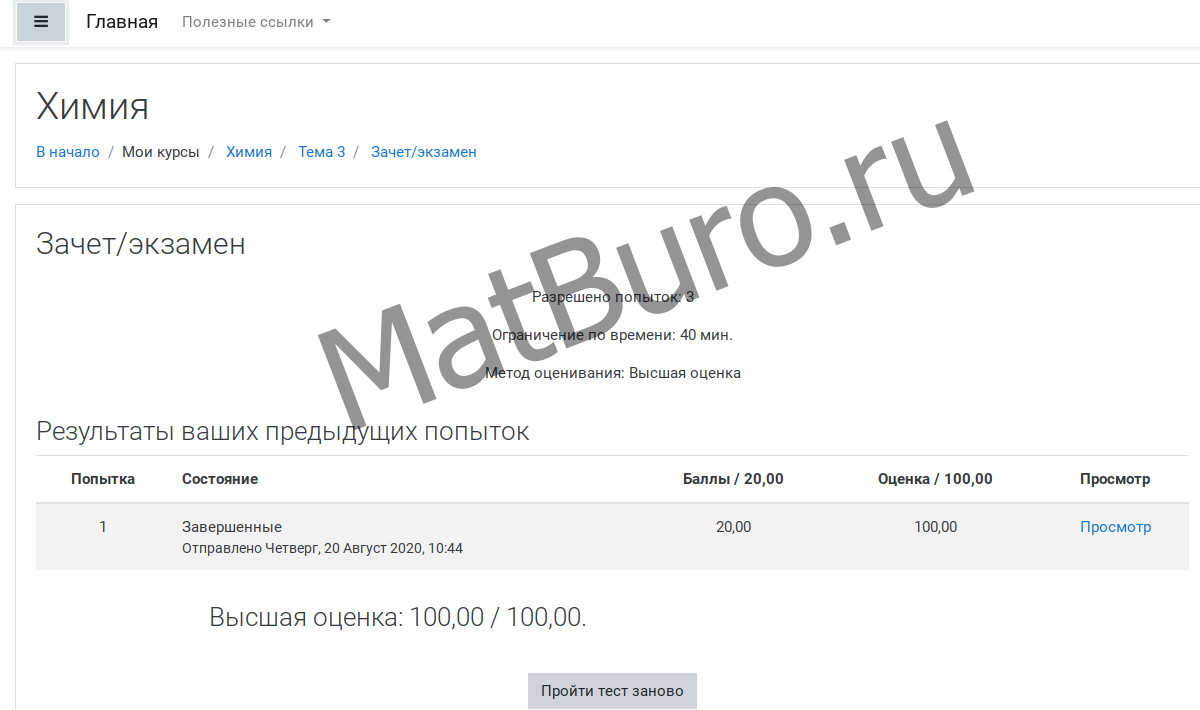Click the caret arrow next to Полезные ссылки
Viewport: 1200px width, 710px height.
tap(326, 22)
